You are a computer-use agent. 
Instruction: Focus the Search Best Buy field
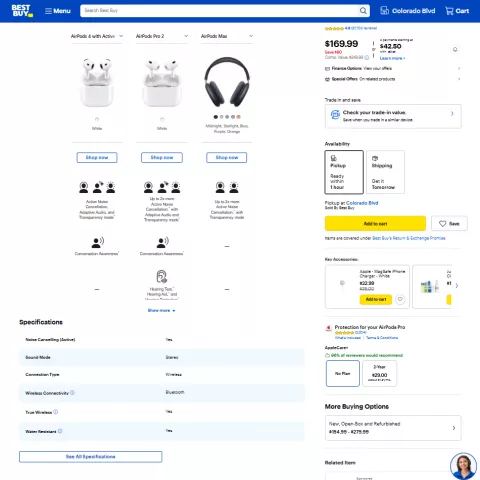[220, 11]
